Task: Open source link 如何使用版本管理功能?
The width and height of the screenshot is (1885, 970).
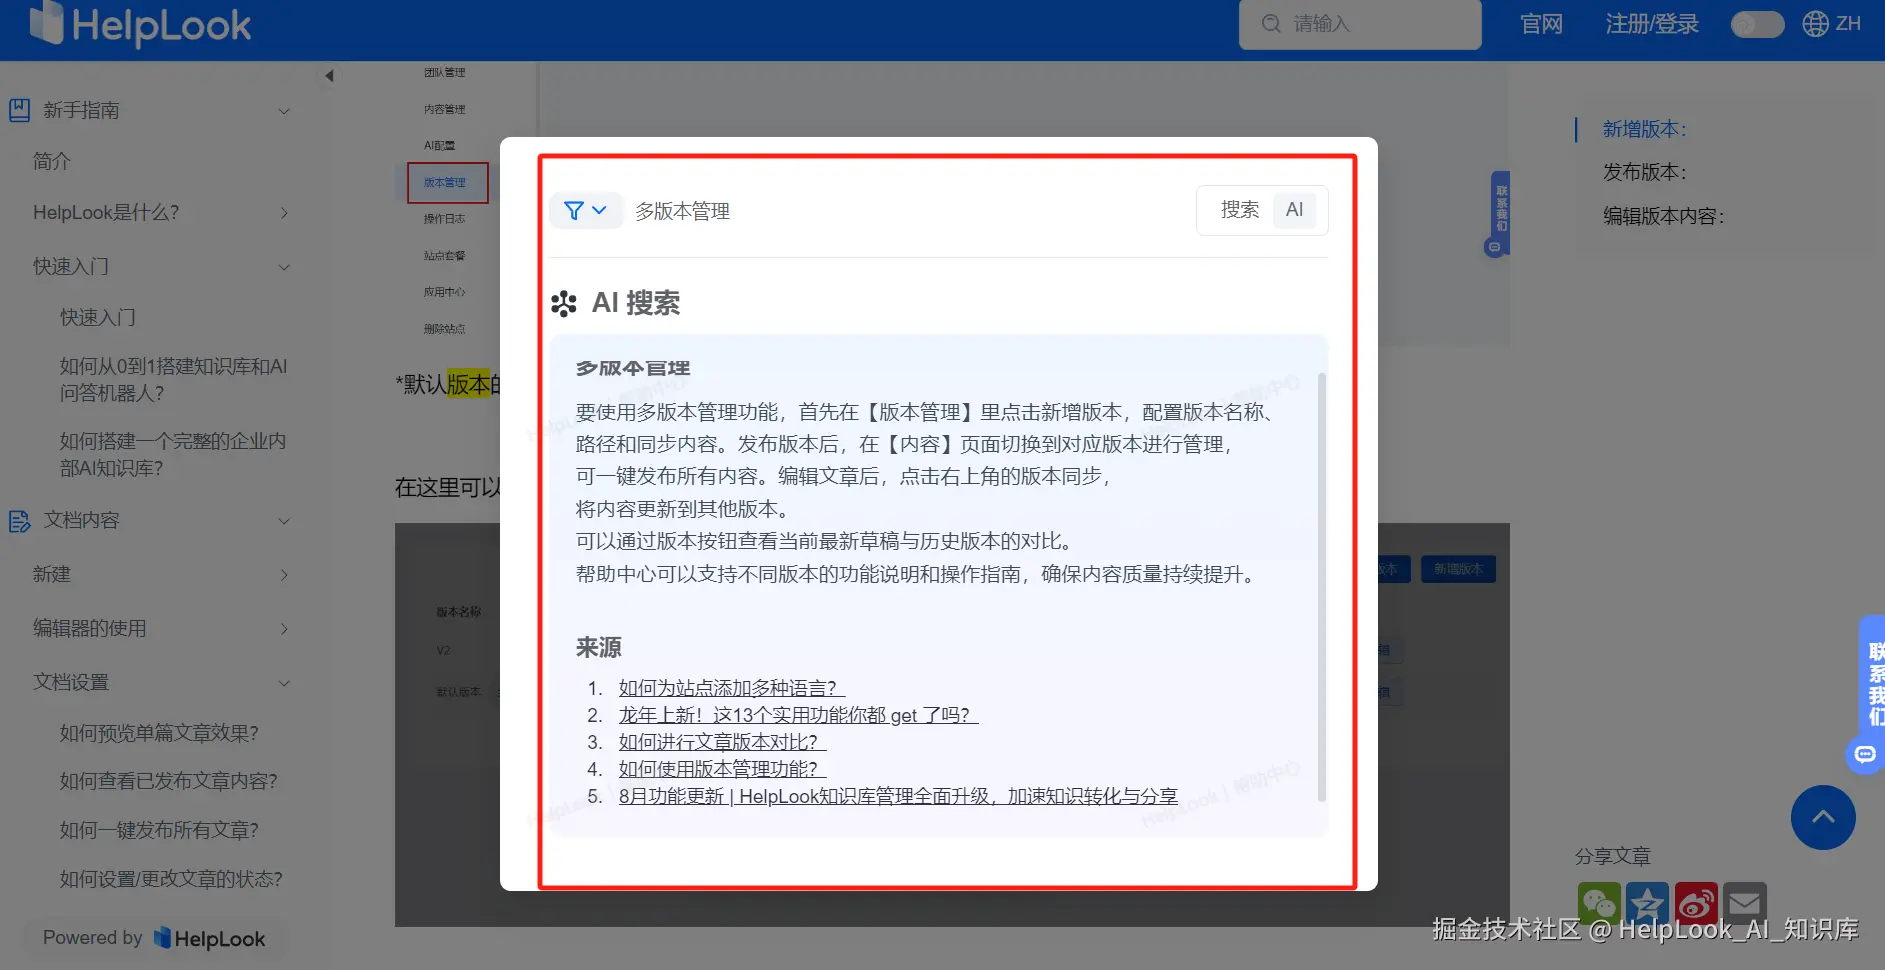Action: click(722, 769)
